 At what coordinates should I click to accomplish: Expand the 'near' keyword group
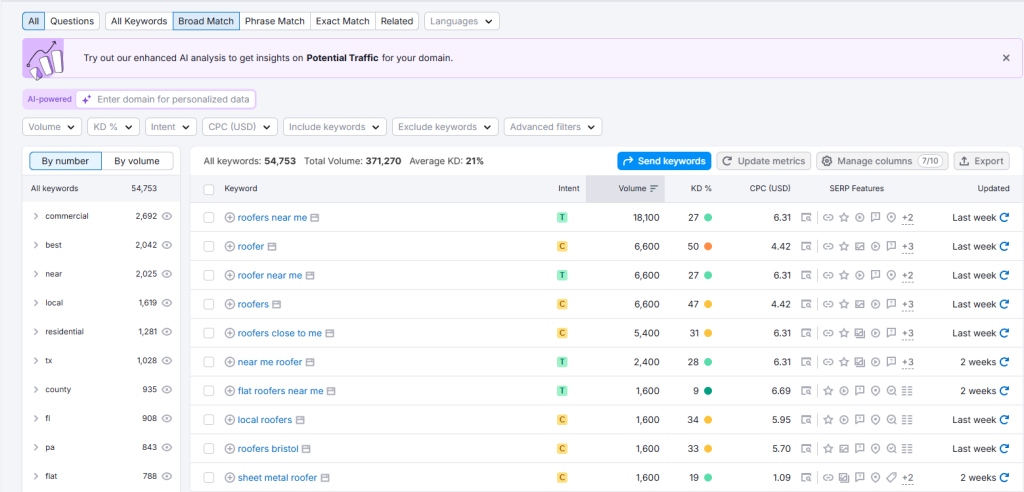point(36,274)
